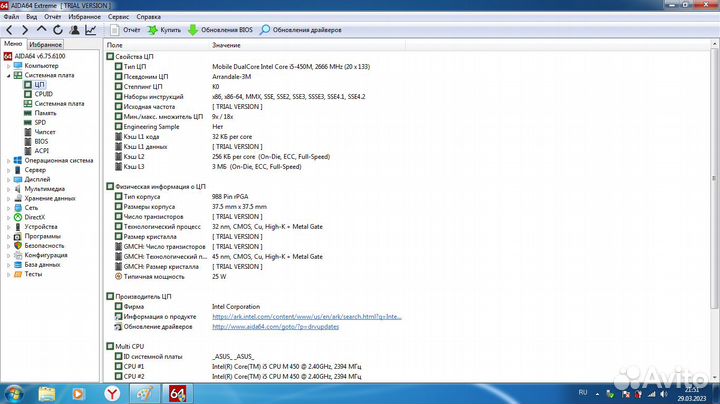Expand the Компьютер tree node

pos(9,66)
